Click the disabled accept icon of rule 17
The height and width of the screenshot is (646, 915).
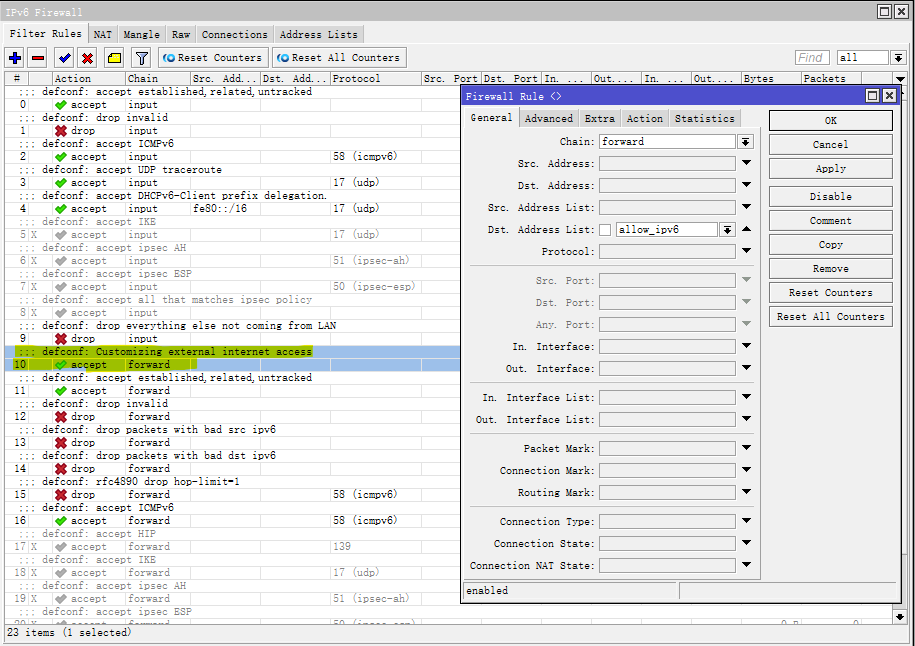[x=61, y=547]
